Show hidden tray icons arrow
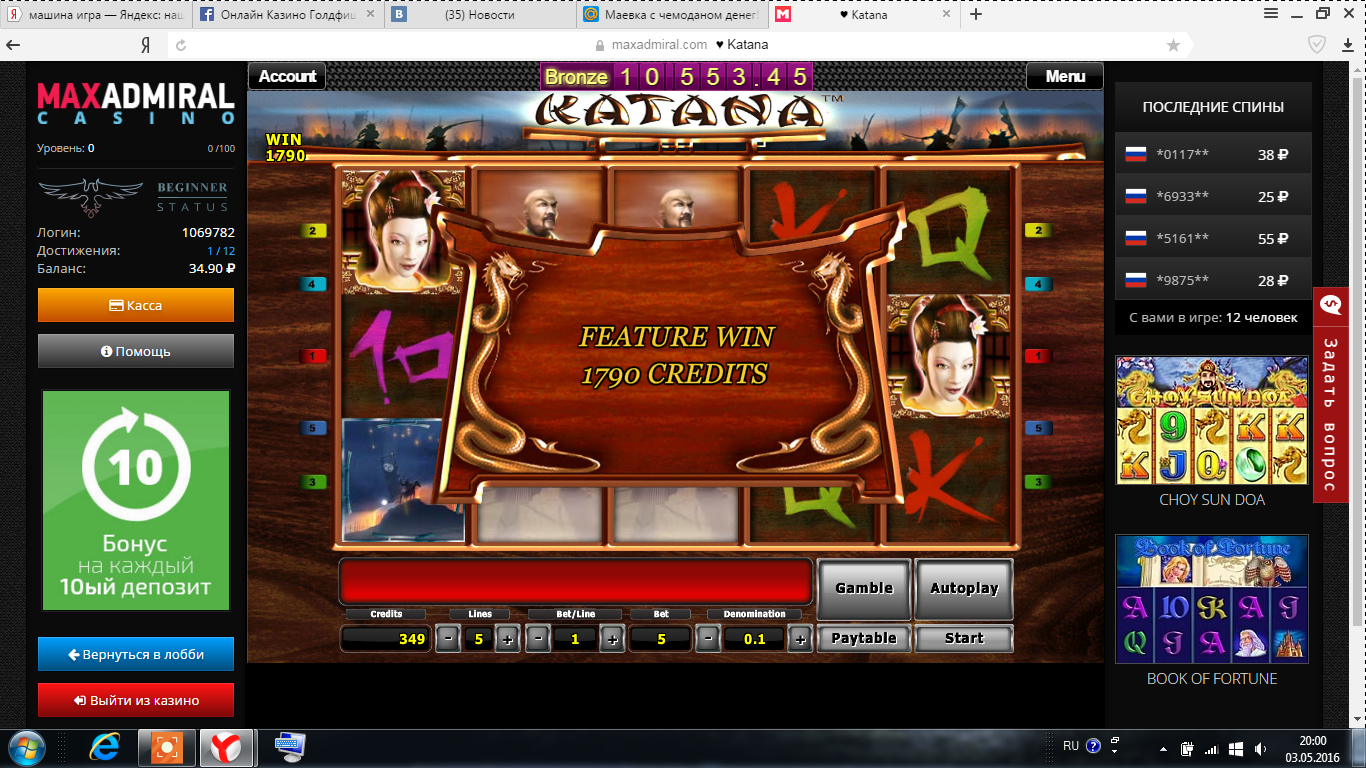1366x768 pixels. (1163, 748)
